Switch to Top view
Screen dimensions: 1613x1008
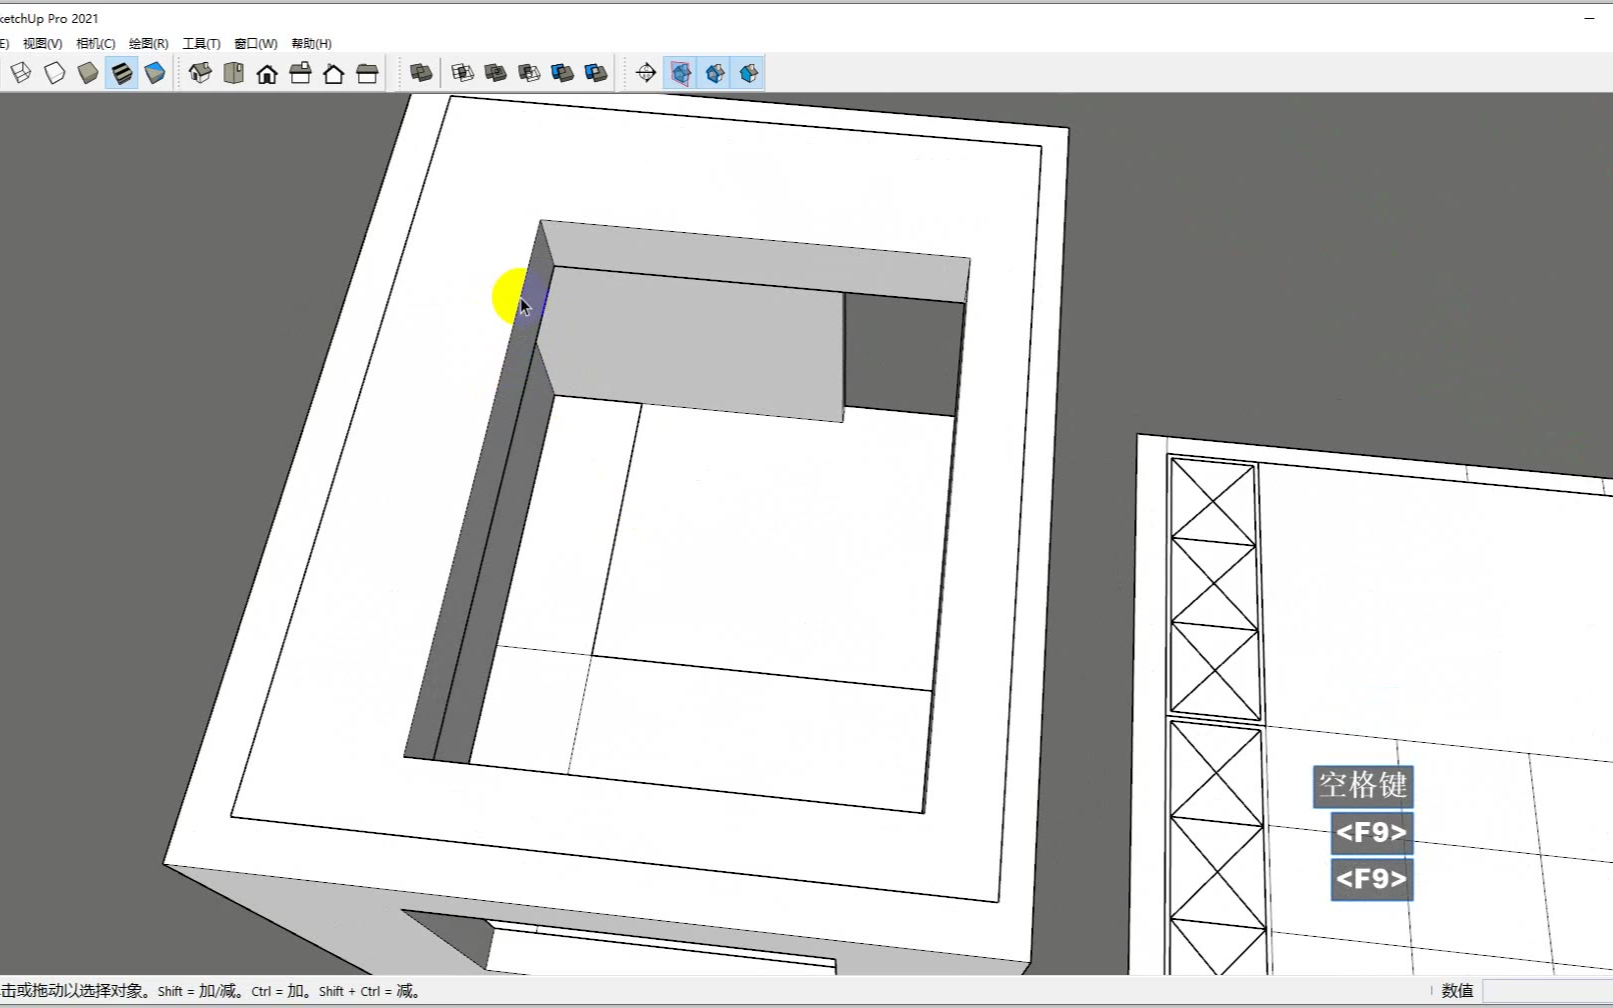(234, 73)
